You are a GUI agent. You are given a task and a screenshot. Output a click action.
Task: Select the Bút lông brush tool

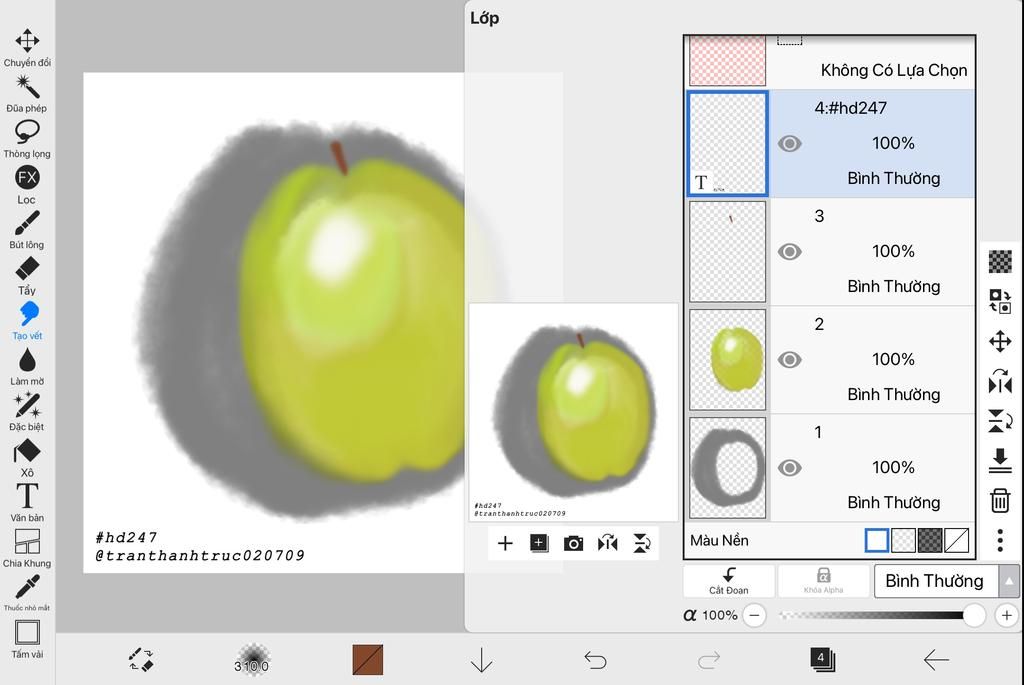[27, 230]
